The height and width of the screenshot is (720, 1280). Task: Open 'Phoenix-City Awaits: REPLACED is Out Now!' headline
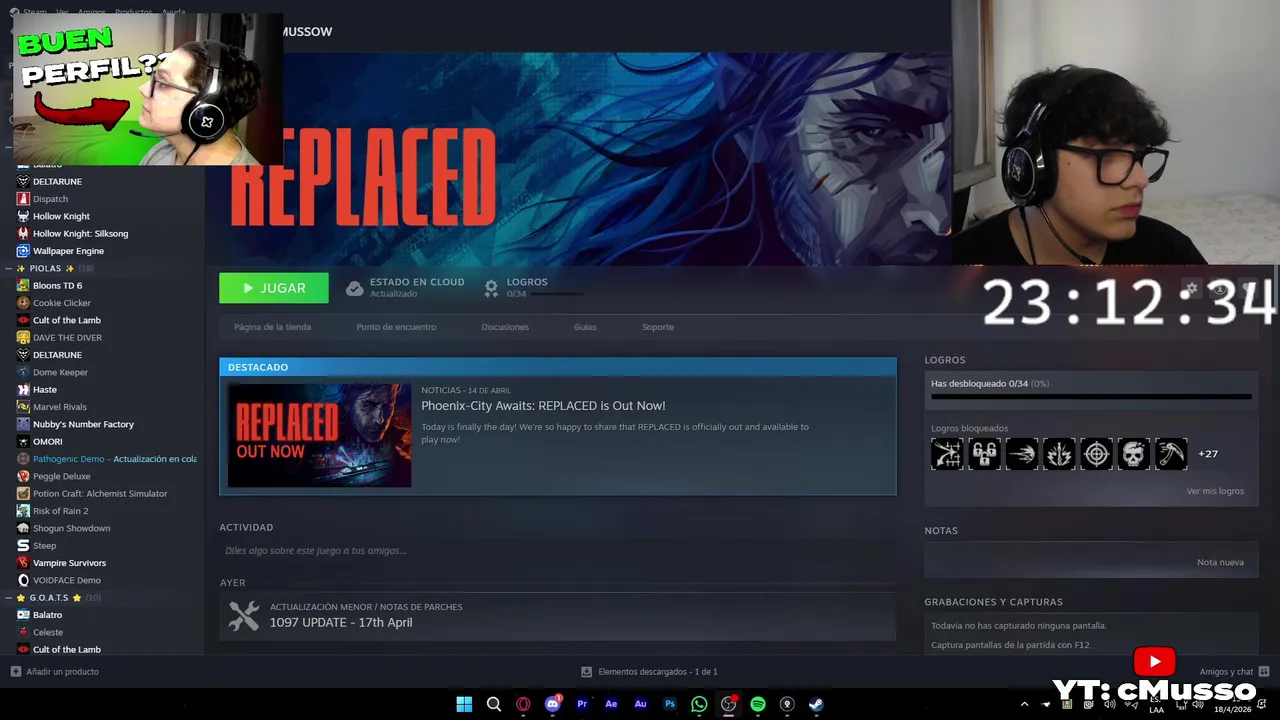543,406
